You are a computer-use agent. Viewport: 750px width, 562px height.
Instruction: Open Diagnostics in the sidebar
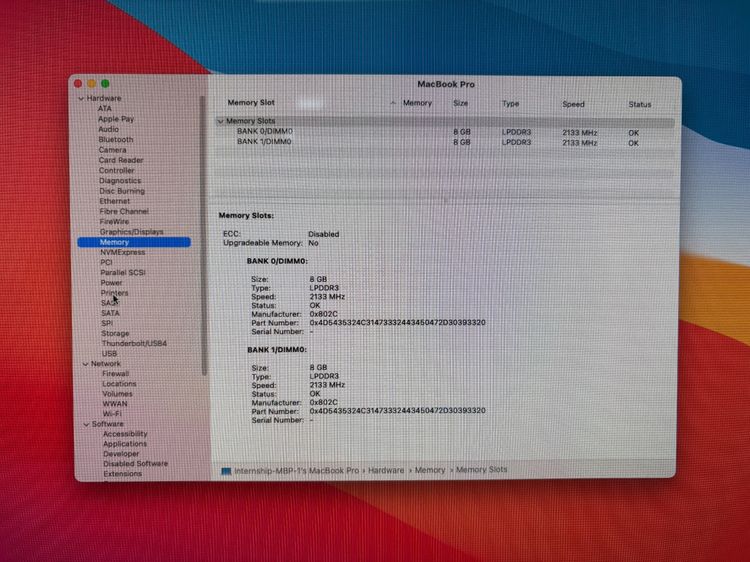click(120, 181)
